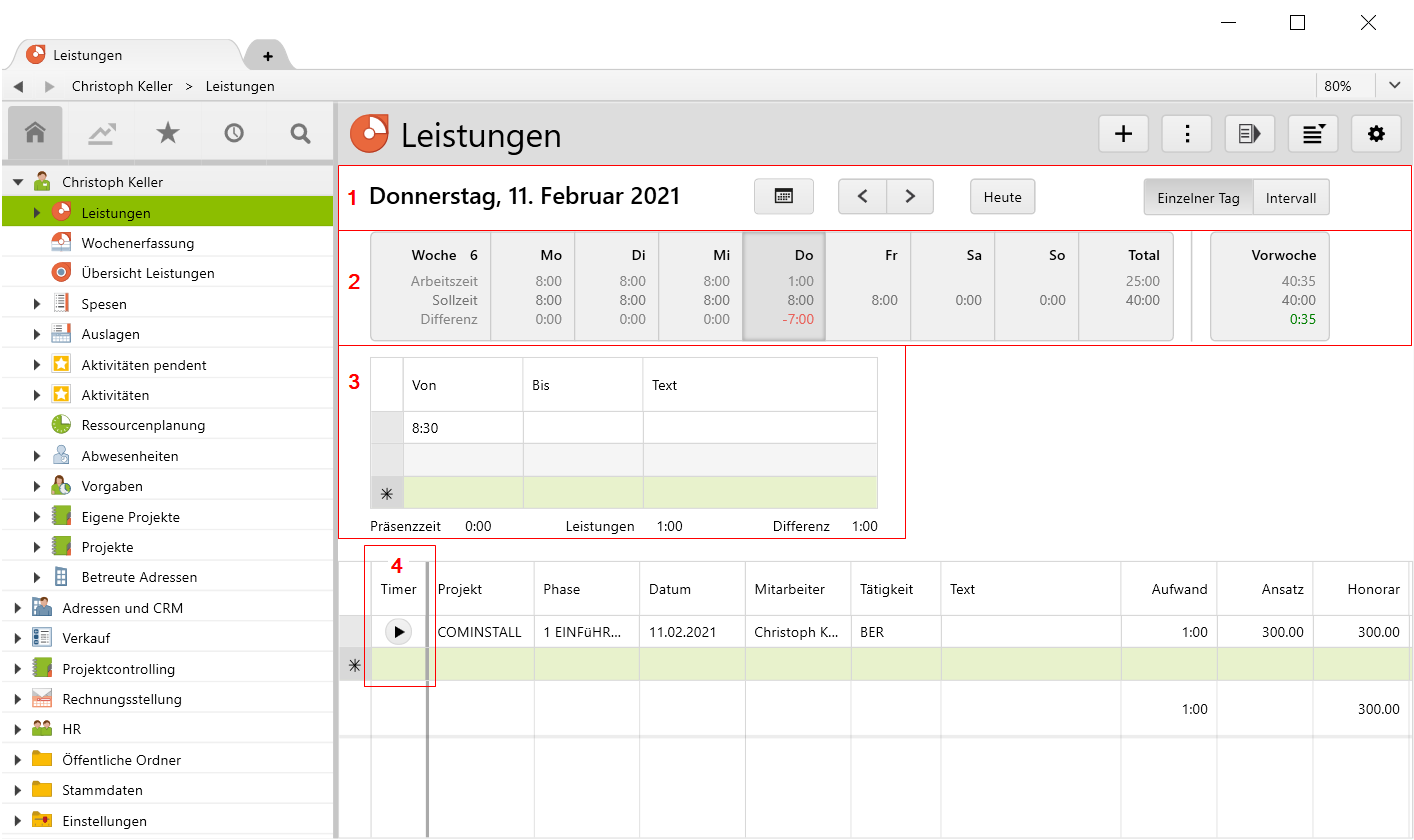Open the recent history clock icon
This screenshot has height=840, width=1414.
tap(234, 133)
